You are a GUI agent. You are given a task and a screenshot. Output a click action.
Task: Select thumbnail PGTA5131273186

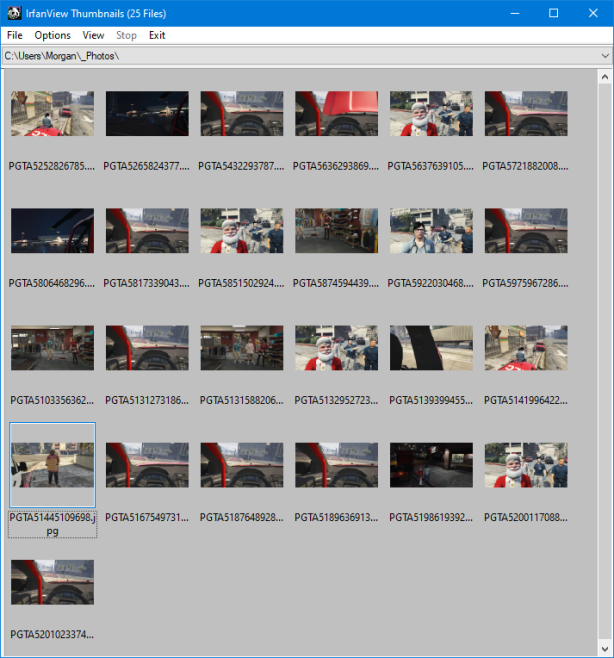147,347
